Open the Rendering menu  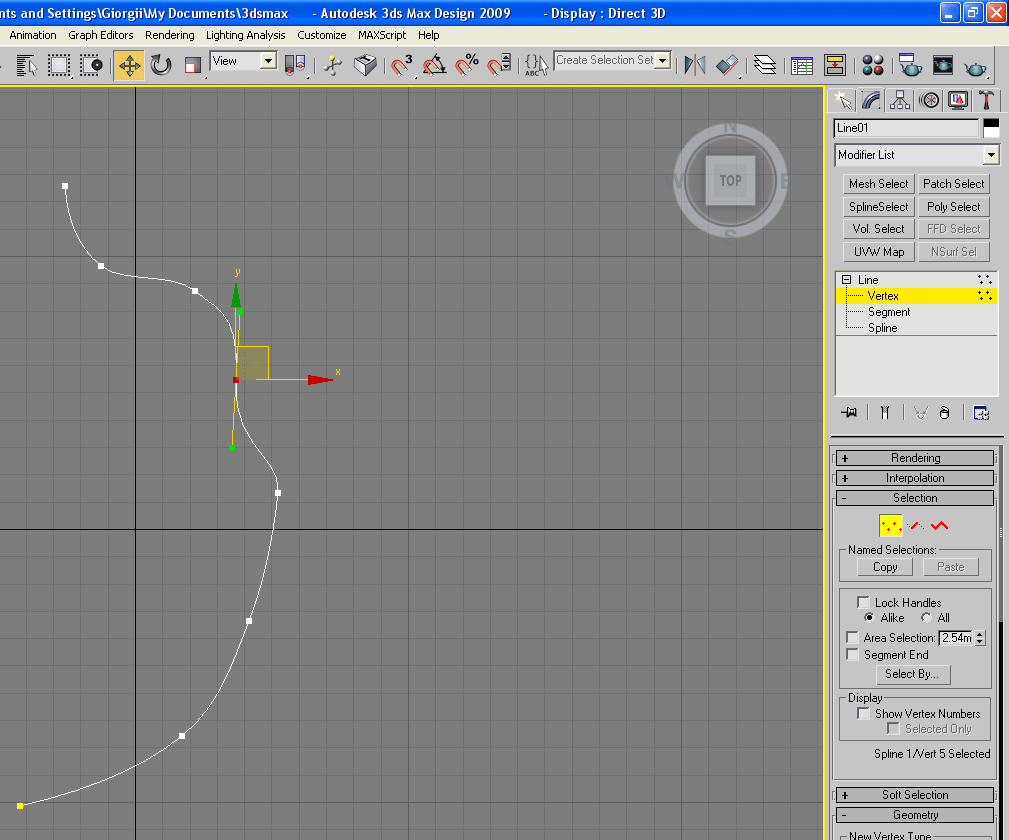(169, 35)
